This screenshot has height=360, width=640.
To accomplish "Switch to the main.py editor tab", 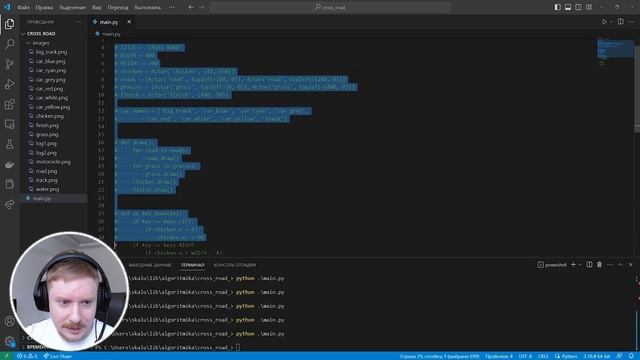I will (109, 22).
